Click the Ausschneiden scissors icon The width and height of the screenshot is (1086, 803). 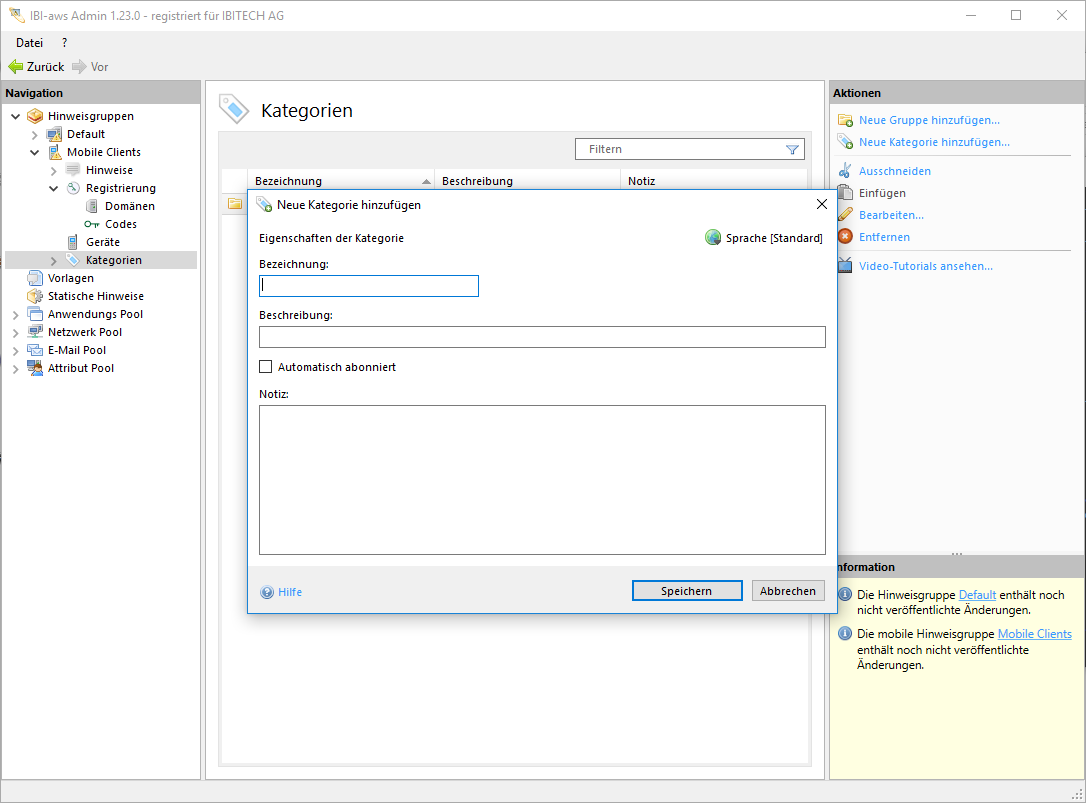[845, 171]
